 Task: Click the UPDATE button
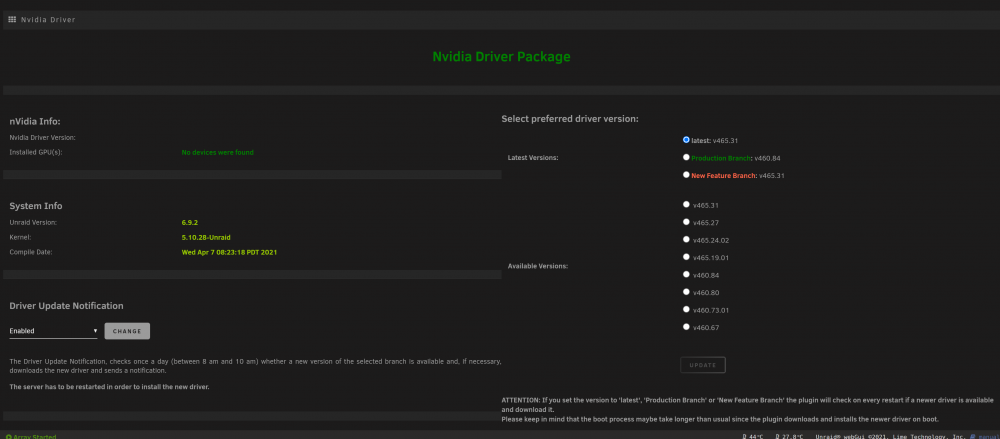click(703, 365)
